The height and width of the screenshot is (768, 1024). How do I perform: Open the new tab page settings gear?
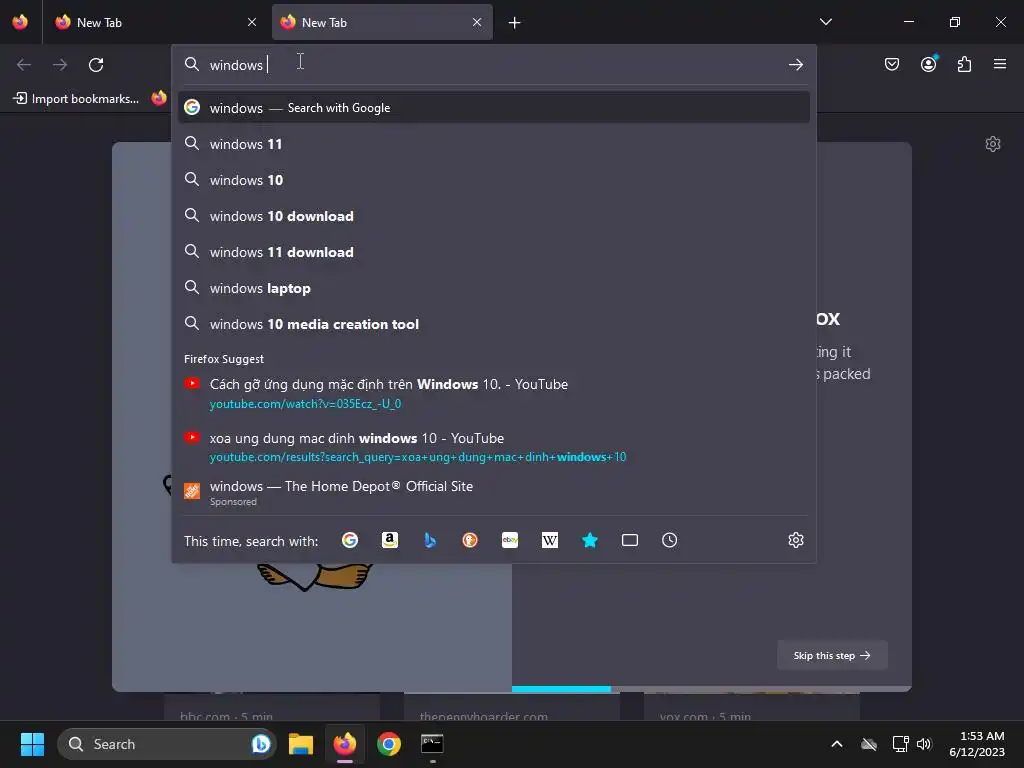993,144
